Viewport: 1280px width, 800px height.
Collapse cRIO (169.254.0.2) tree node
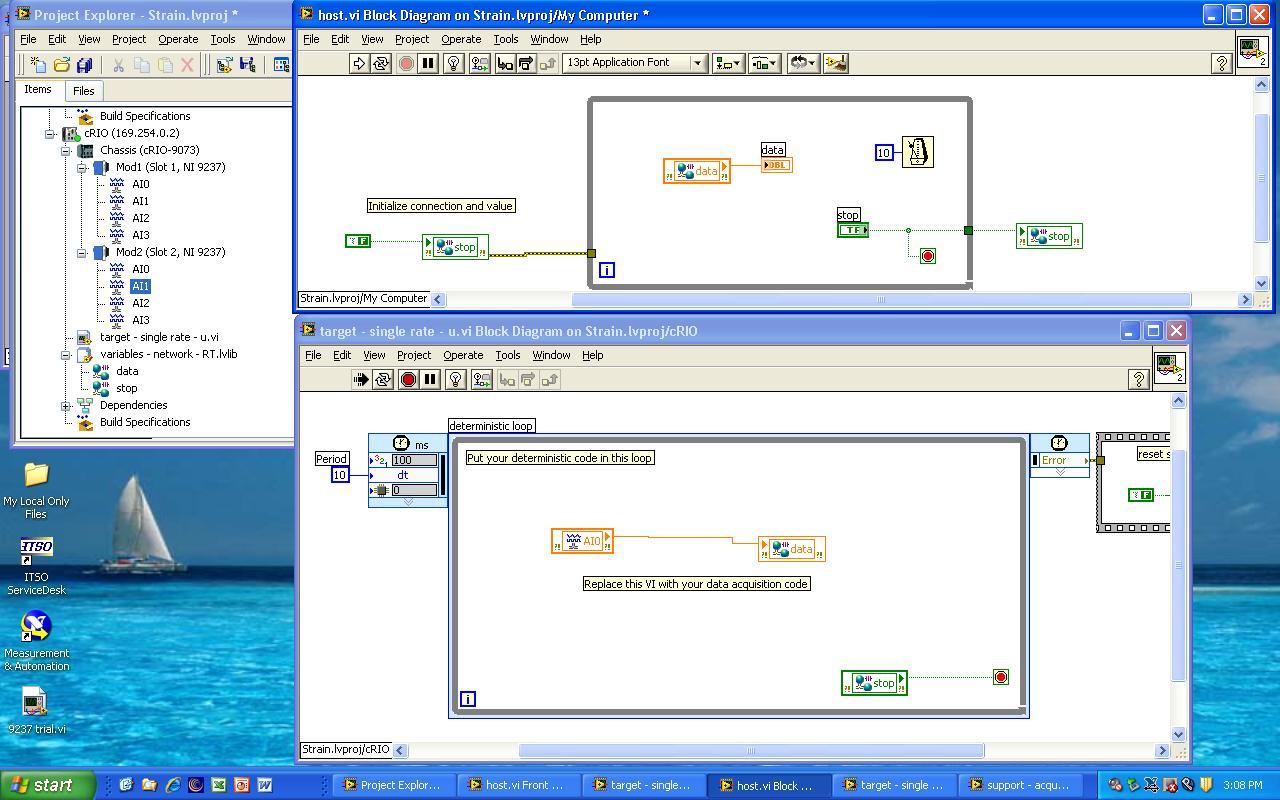tap(49, 133)
